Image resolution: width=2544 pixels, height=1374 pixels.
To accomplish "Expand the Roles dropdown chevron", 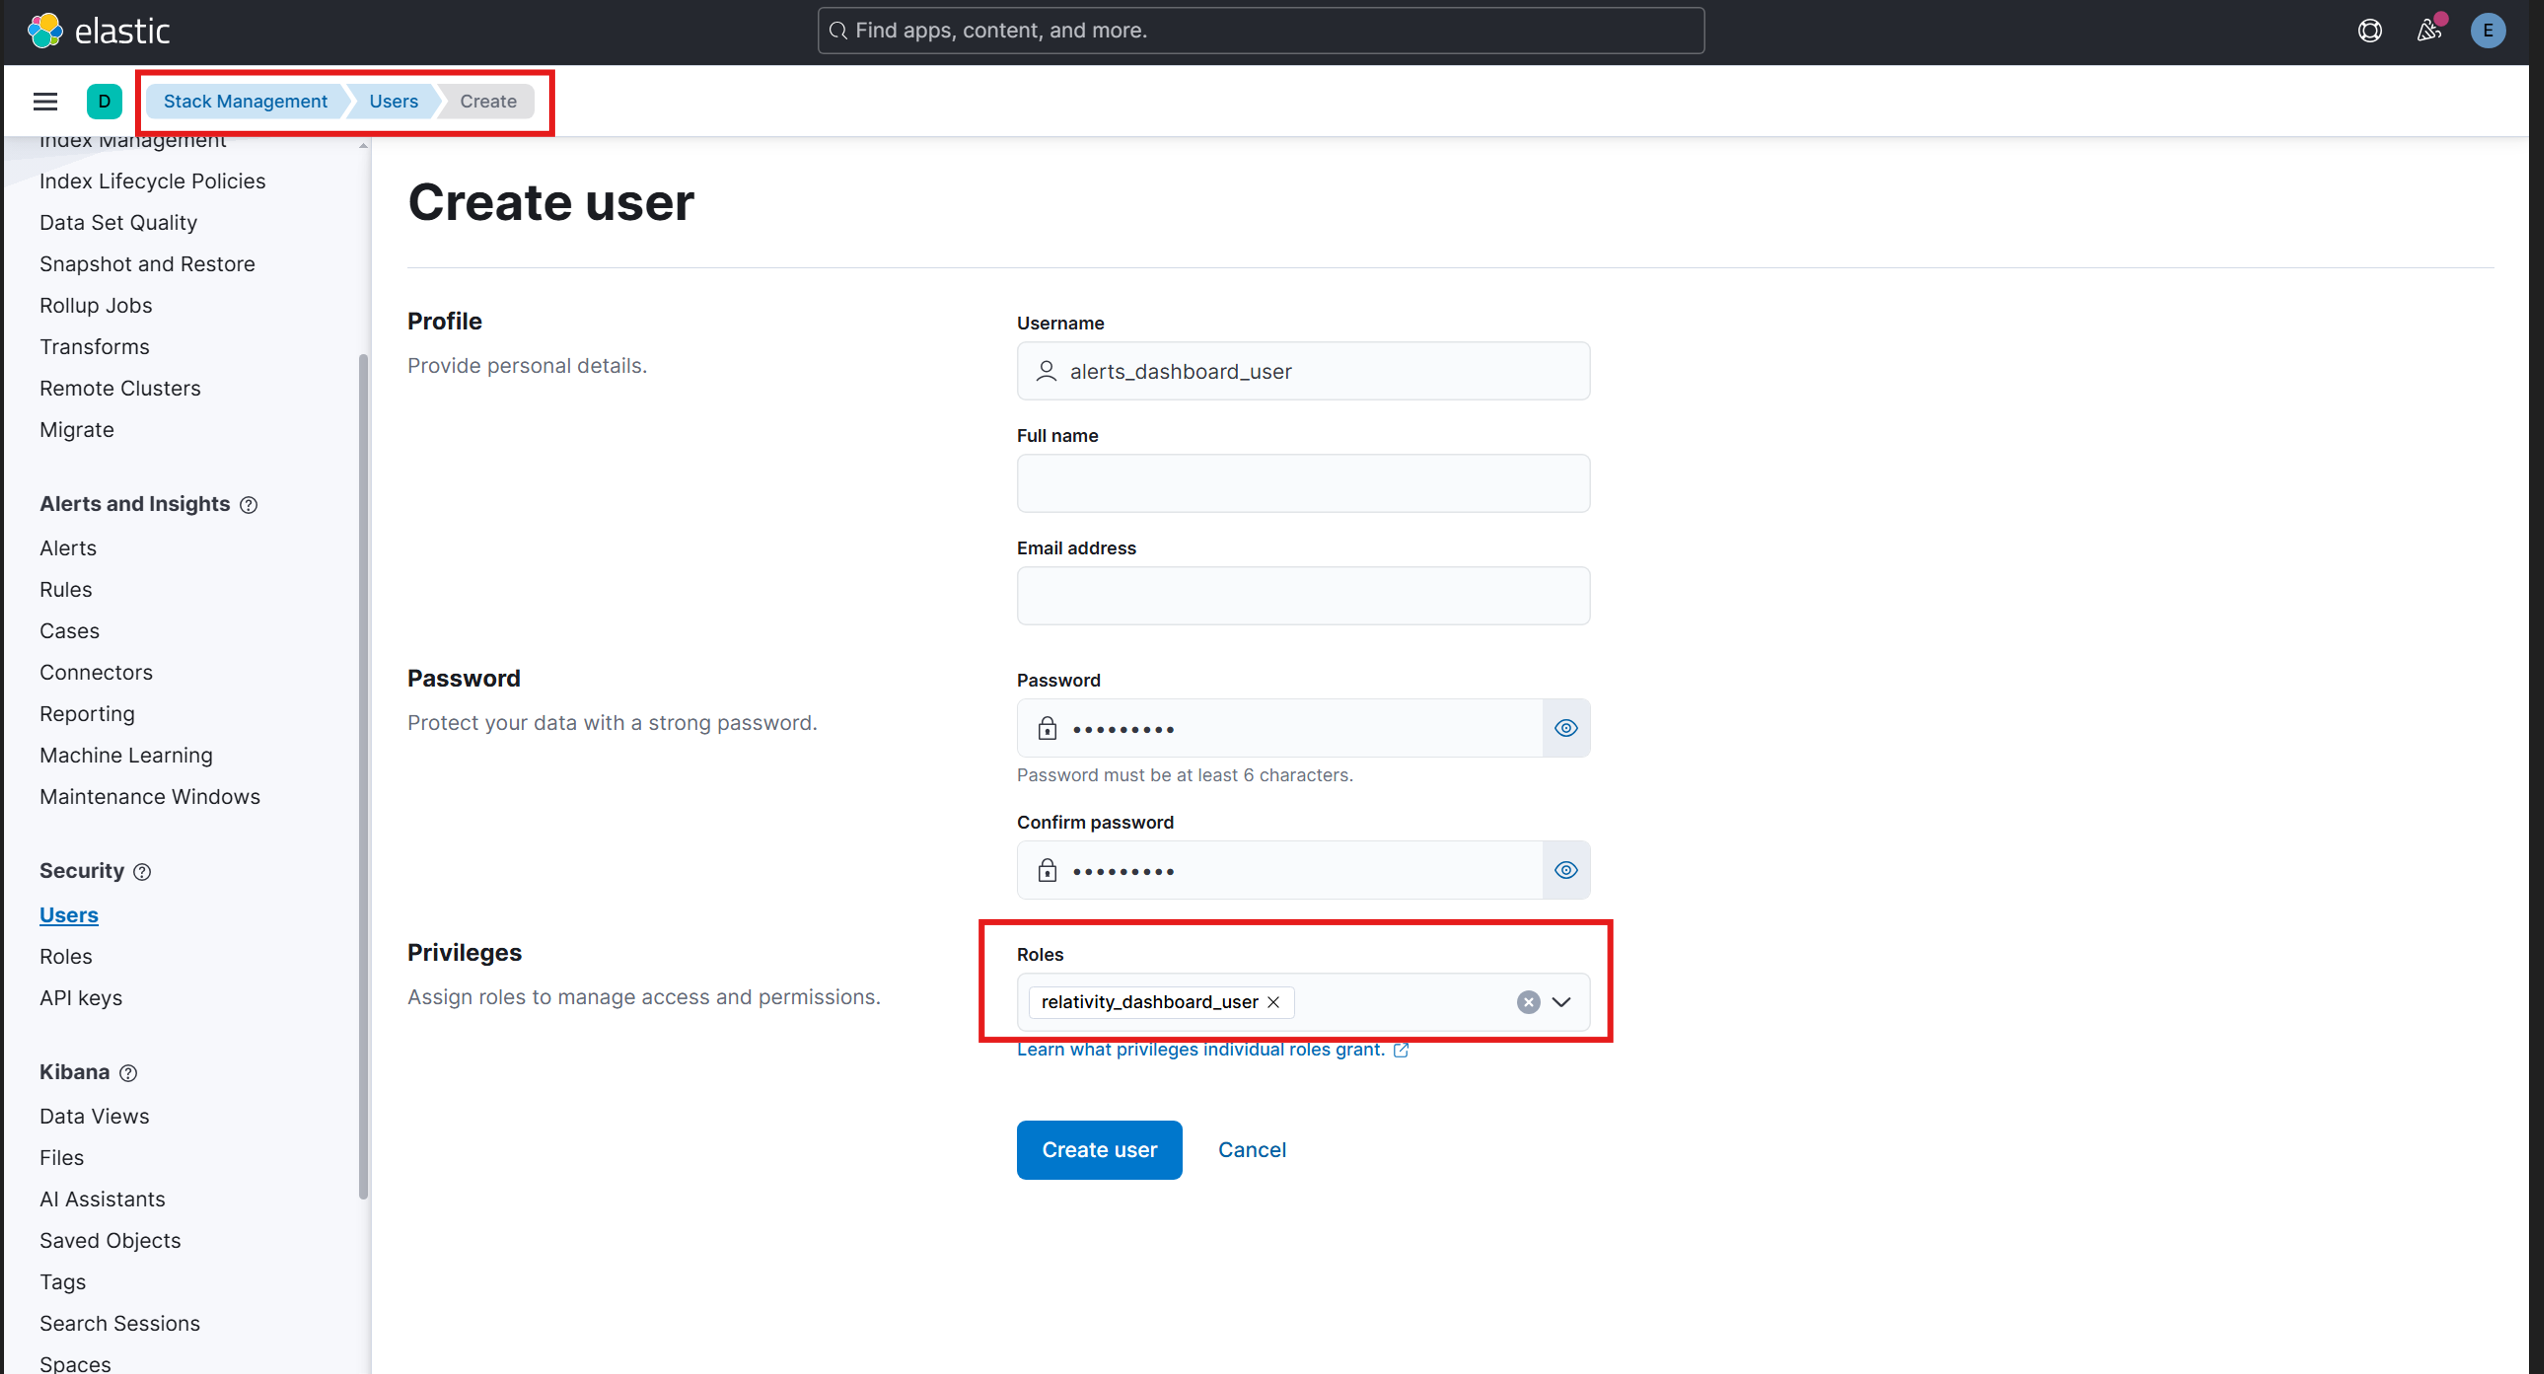I will (1561, 1002).
